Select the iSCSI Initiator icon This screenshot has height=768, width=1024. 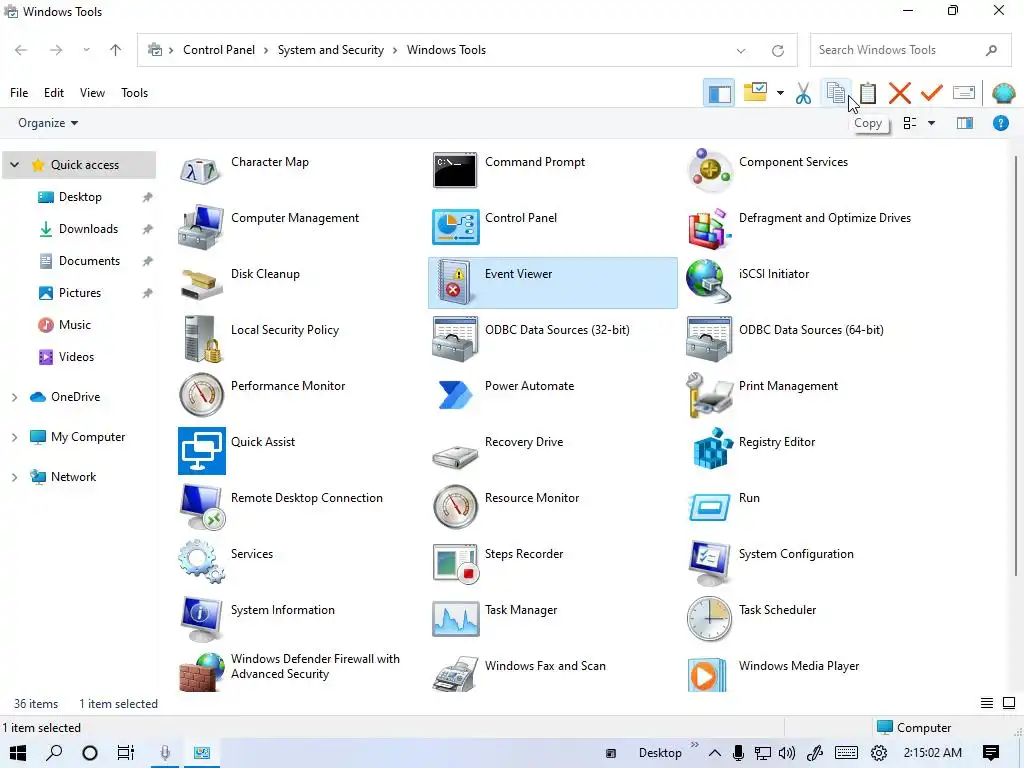710,281
